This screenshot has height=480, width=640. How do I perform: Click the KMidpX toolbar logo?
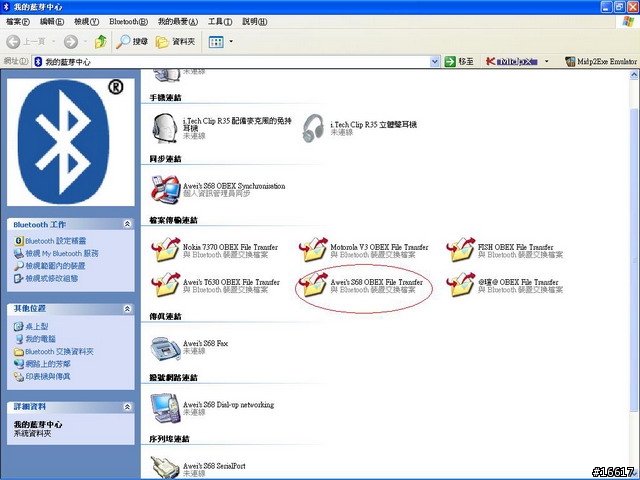(511, 62)
